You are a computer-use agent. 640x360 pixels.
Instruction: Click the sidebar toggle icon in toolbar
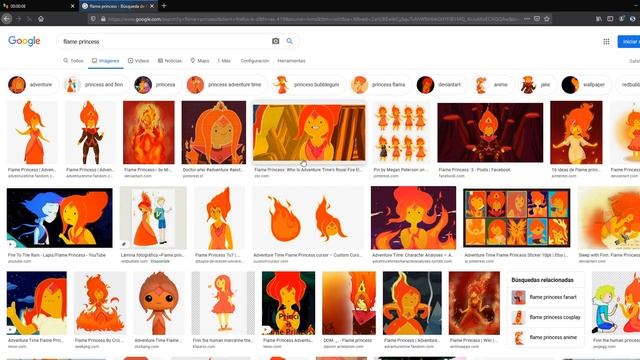click(610, 19)
